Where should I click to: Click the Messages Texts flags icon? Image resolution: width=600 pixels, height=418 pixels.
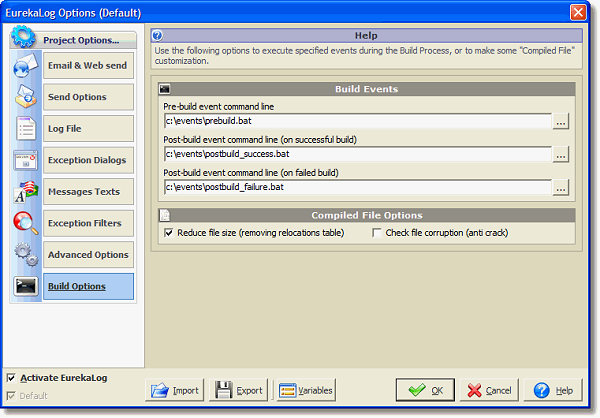26,191
